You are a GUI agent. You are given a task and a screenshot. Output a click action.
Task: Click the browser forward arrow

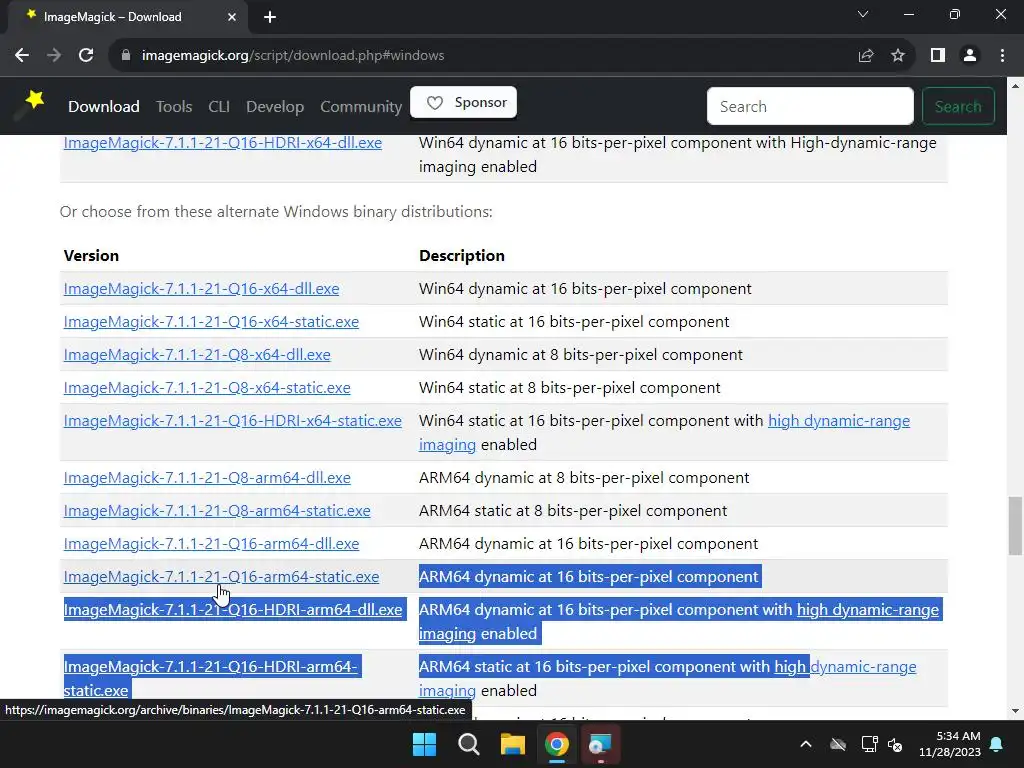54,56
